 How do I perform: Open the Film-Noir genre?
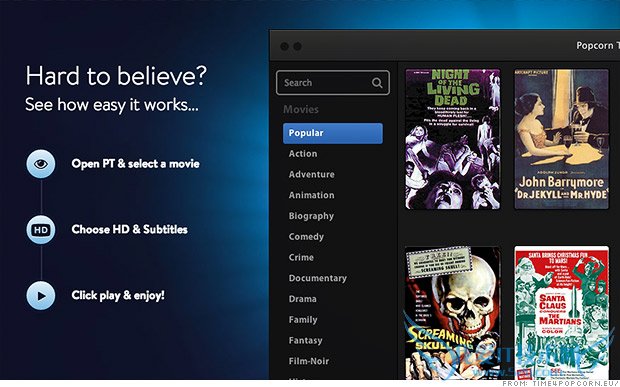pos(309,361)
